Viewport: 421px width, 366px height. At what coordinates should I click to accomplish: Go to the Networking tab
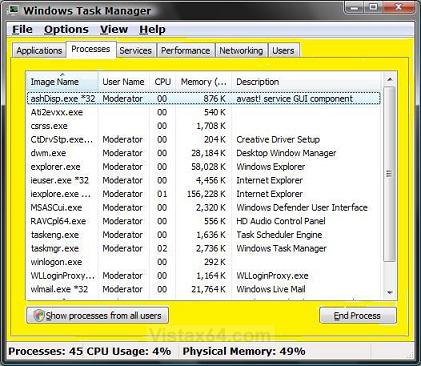tap(241, 51)
